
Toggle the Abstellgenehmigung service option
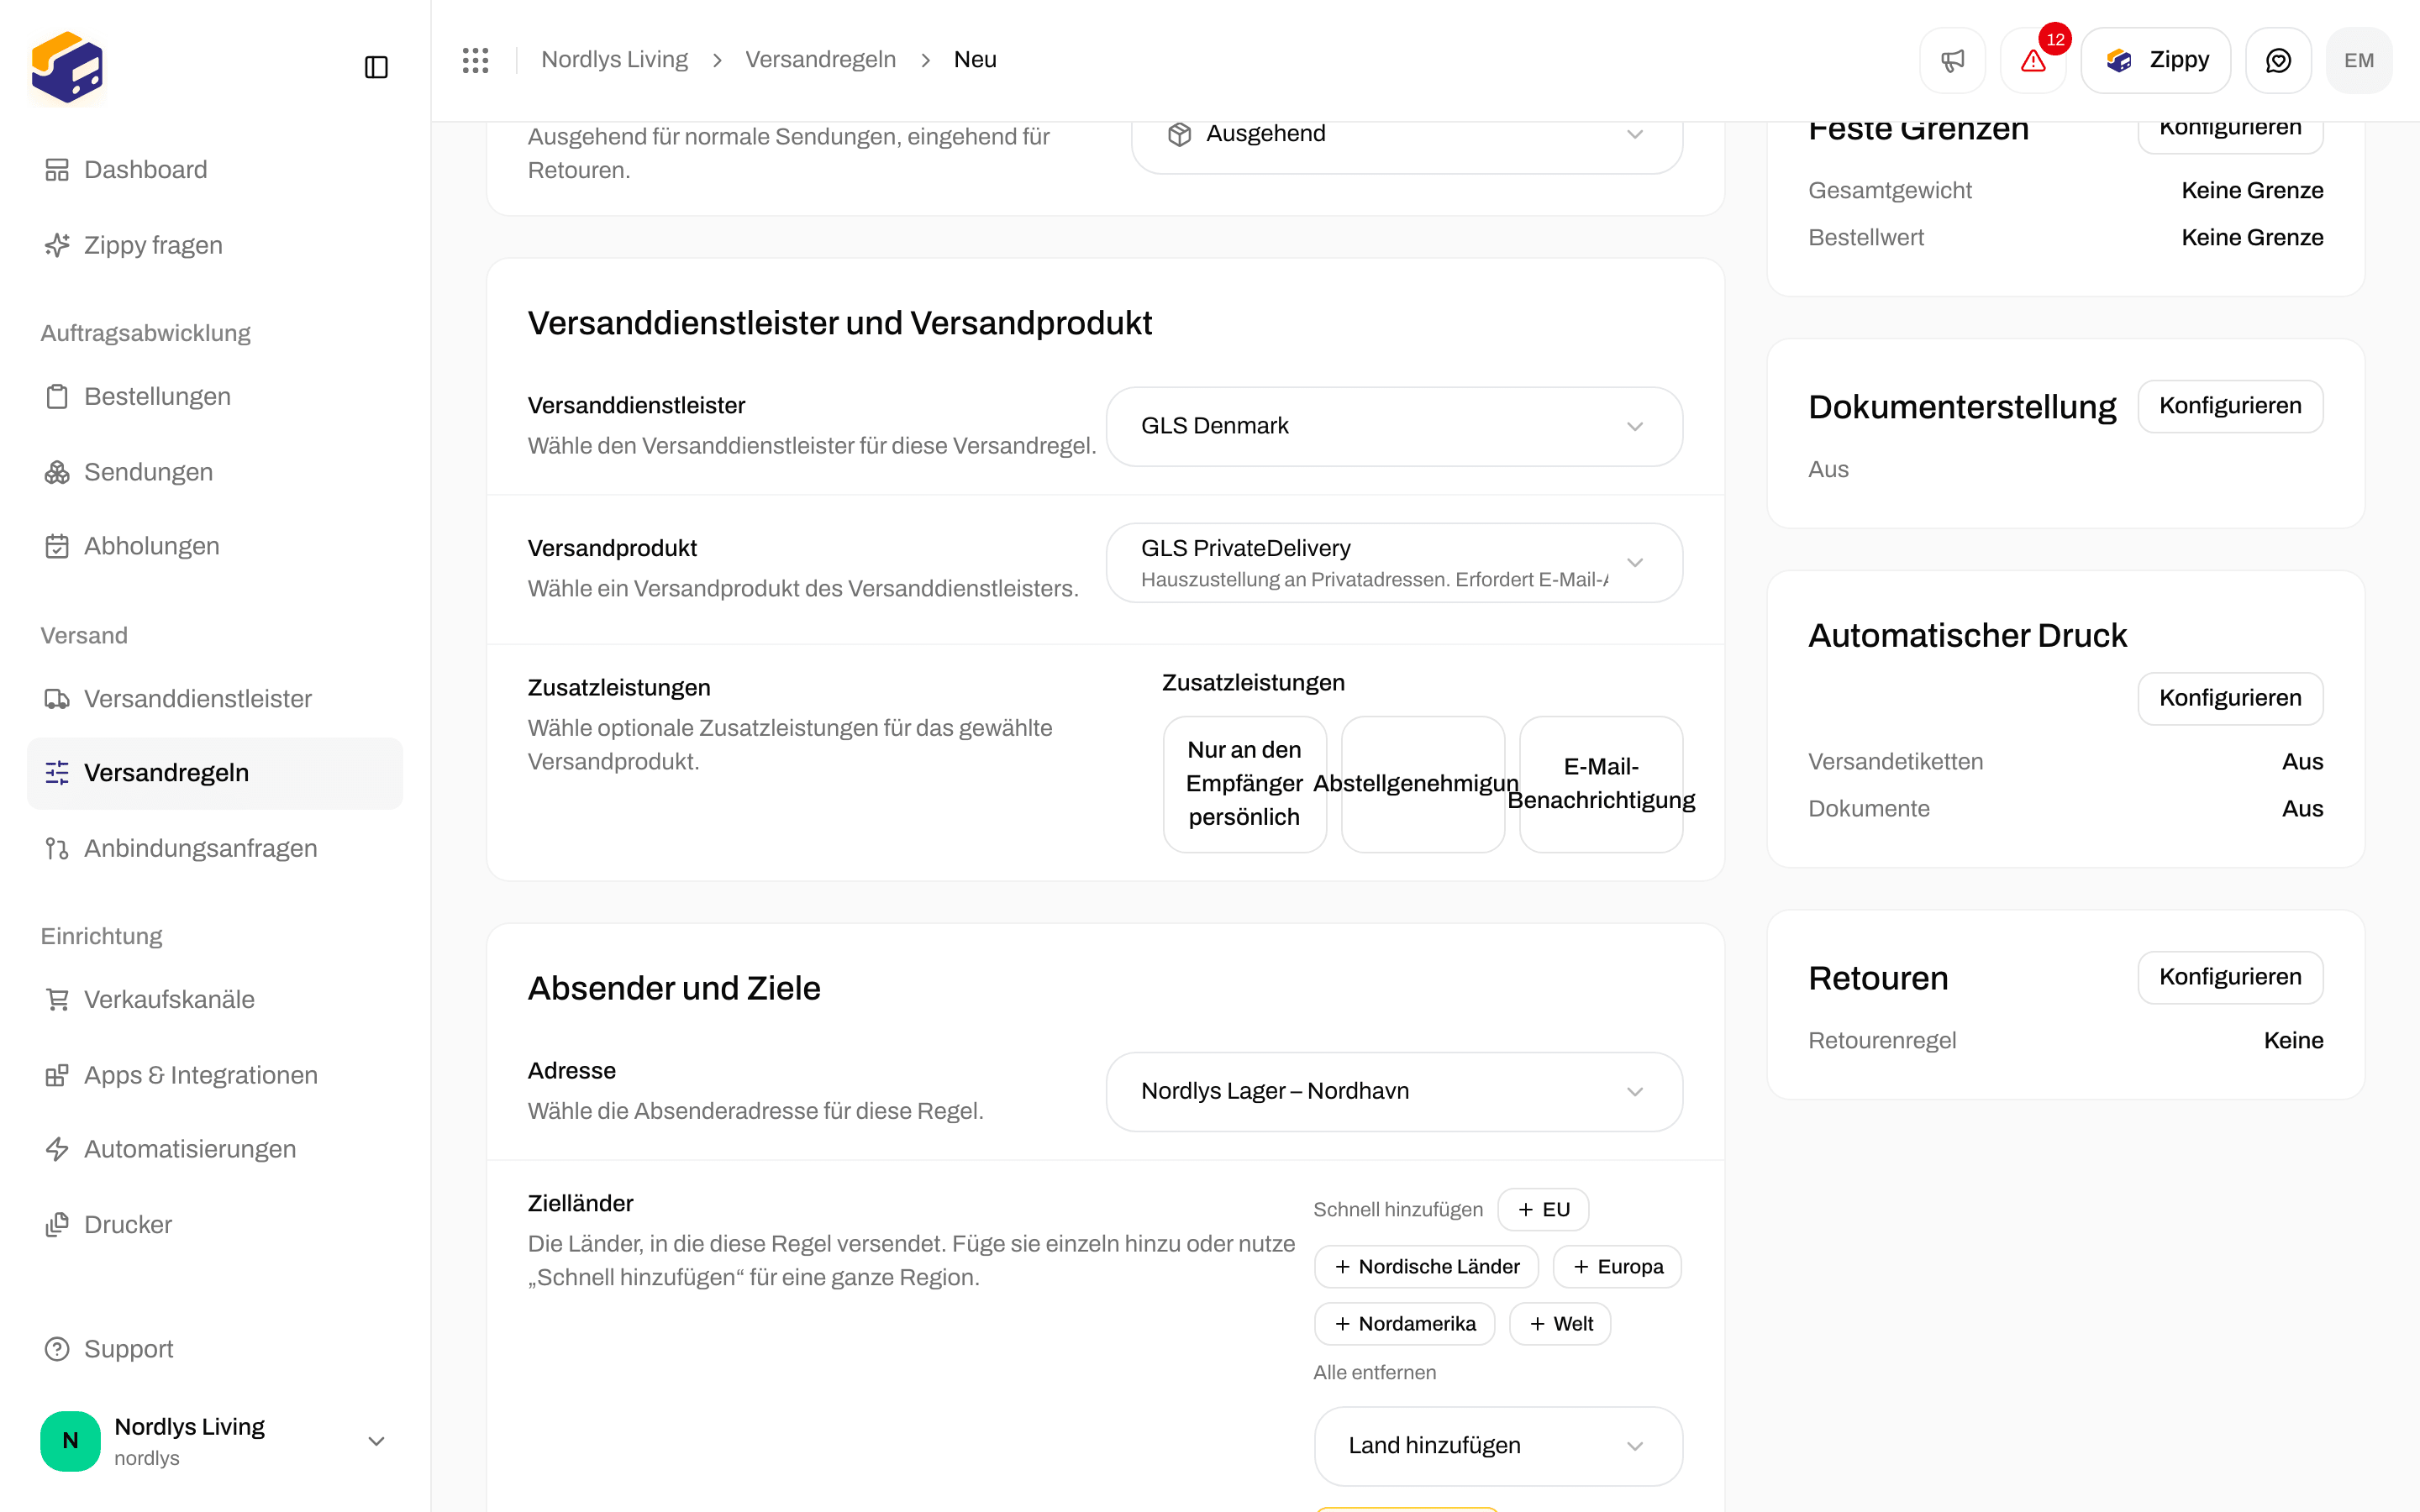tap(1423, 784)
